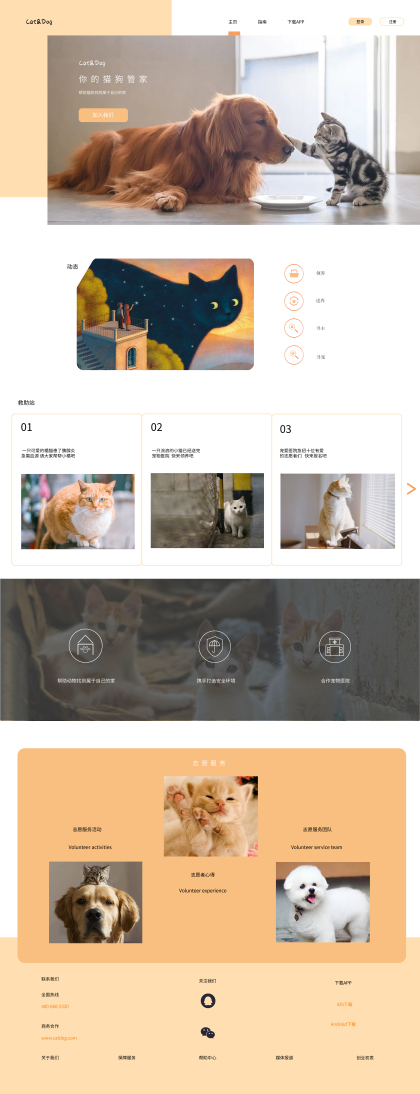Click the white fluffy dog photo
This screenshot has width=420, height=1094.
[x=322, y=902]
